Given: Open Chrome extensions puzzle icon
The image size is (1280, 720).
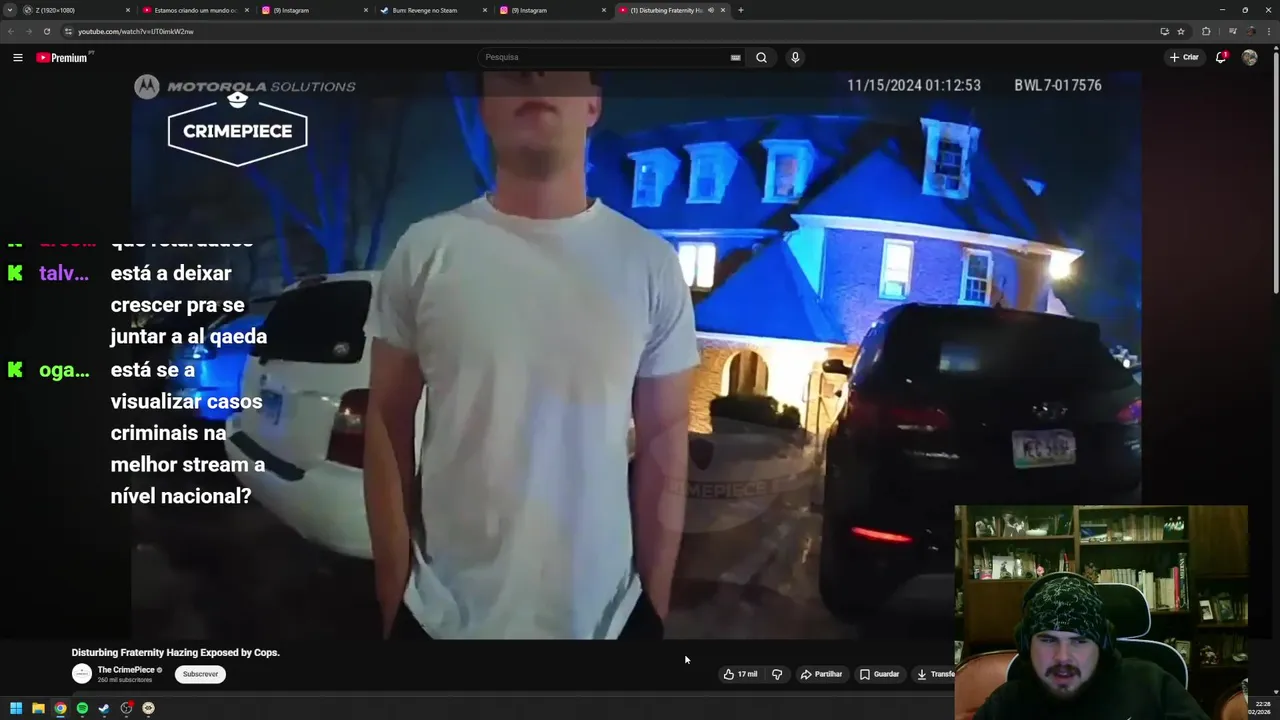Looking at the screenshot, I should pos(1206,31).
